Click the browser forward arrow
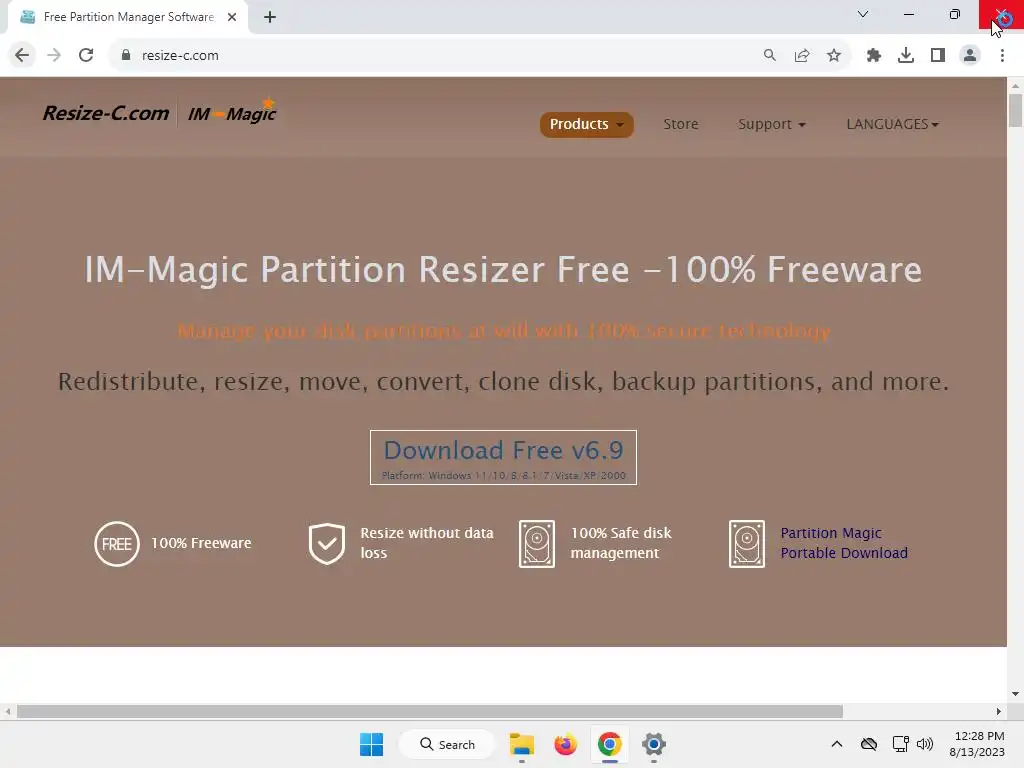Image resolution: width=1024 pixels, height=768 pixels. (x=54, y=56)
